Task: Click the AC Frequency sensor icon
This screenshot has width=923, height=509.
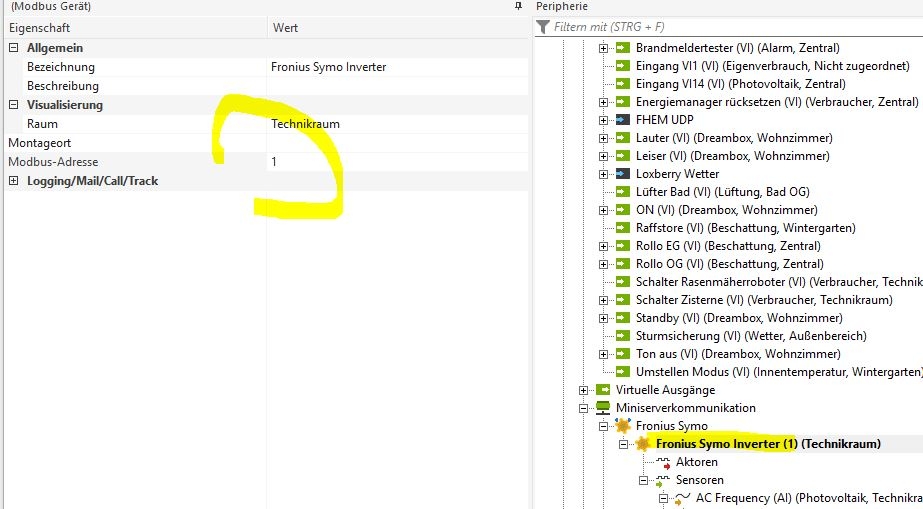Action: click(x=683, y=499)
